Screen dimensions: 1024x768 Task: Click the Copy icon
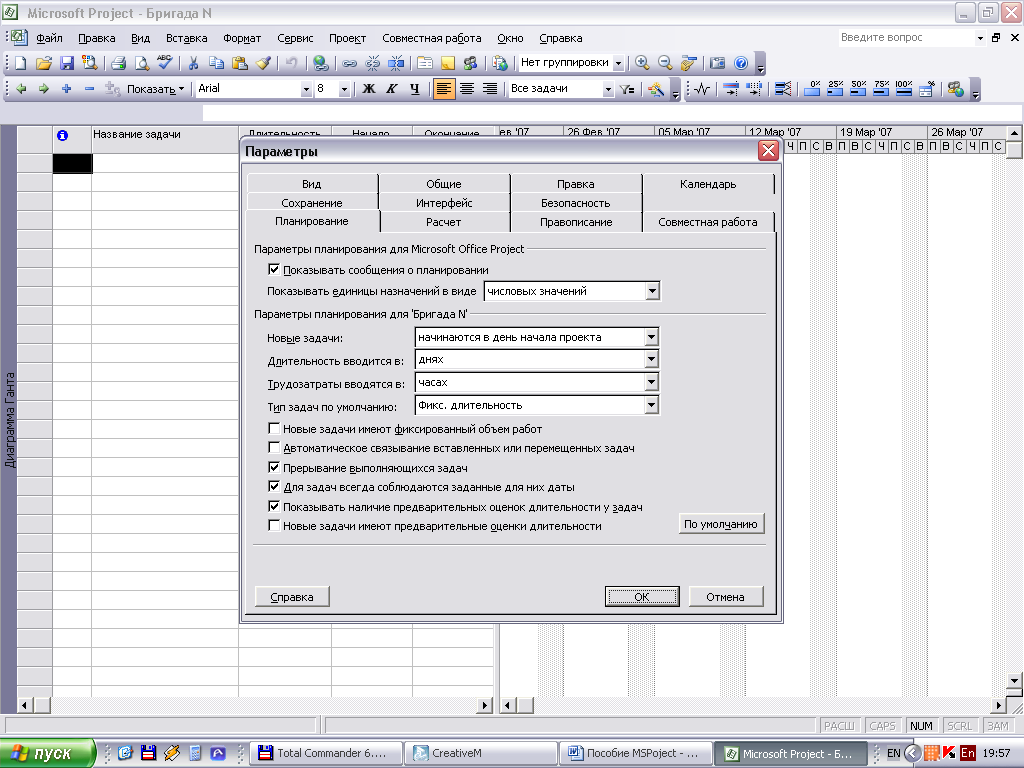pos(216,63)
